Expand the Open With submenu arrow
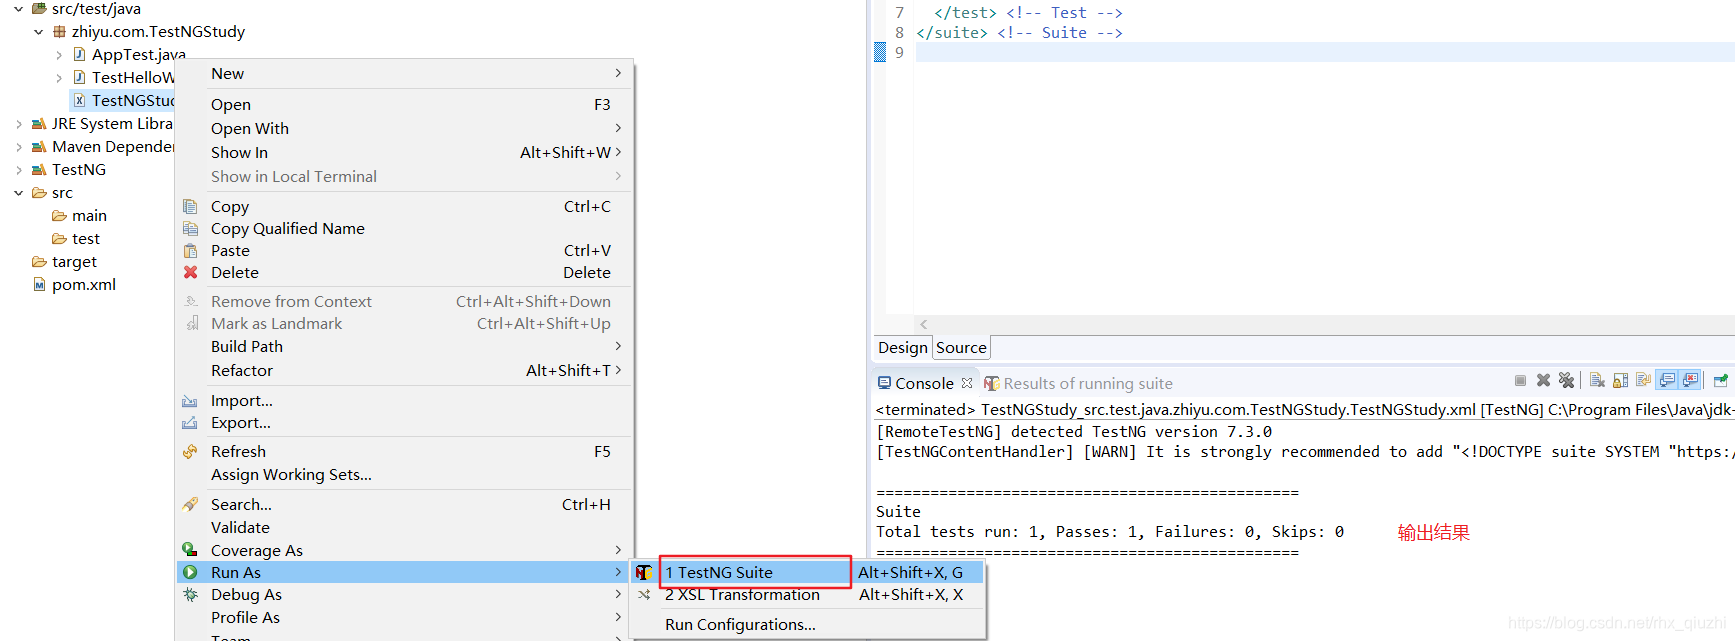The height and width of the screenshot is (641, 1735). click(618, 128)
